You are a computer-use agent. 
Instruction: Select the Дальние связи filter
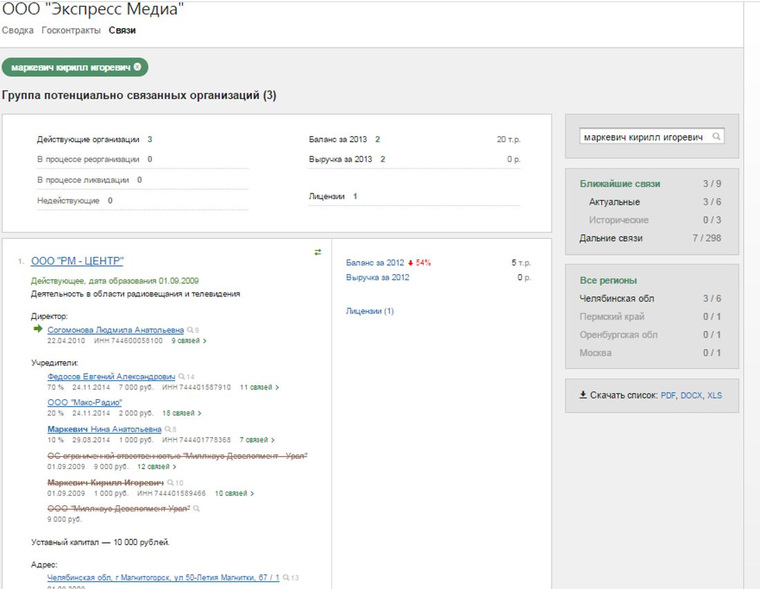coord(611,238)
